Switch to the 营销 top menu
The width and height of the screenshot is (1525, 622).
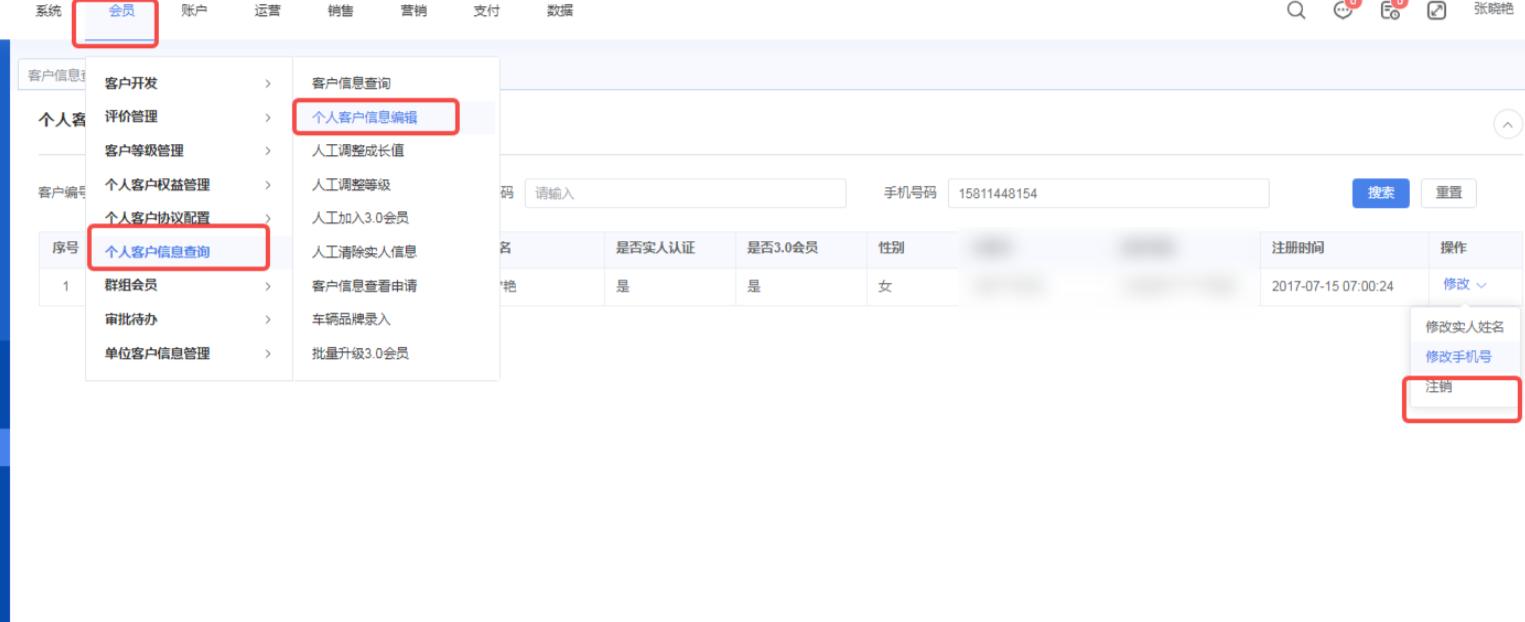(x=413, y=11)
